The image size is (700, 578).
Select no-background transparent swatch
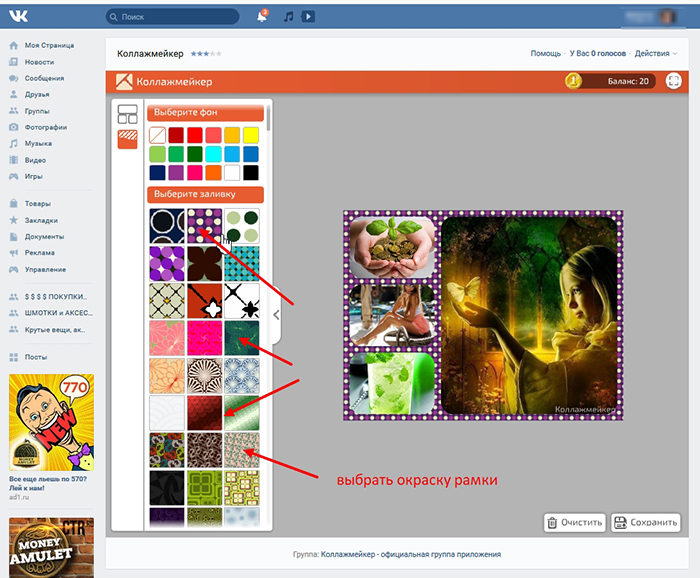pyautogui.click(x=157, y=135)
